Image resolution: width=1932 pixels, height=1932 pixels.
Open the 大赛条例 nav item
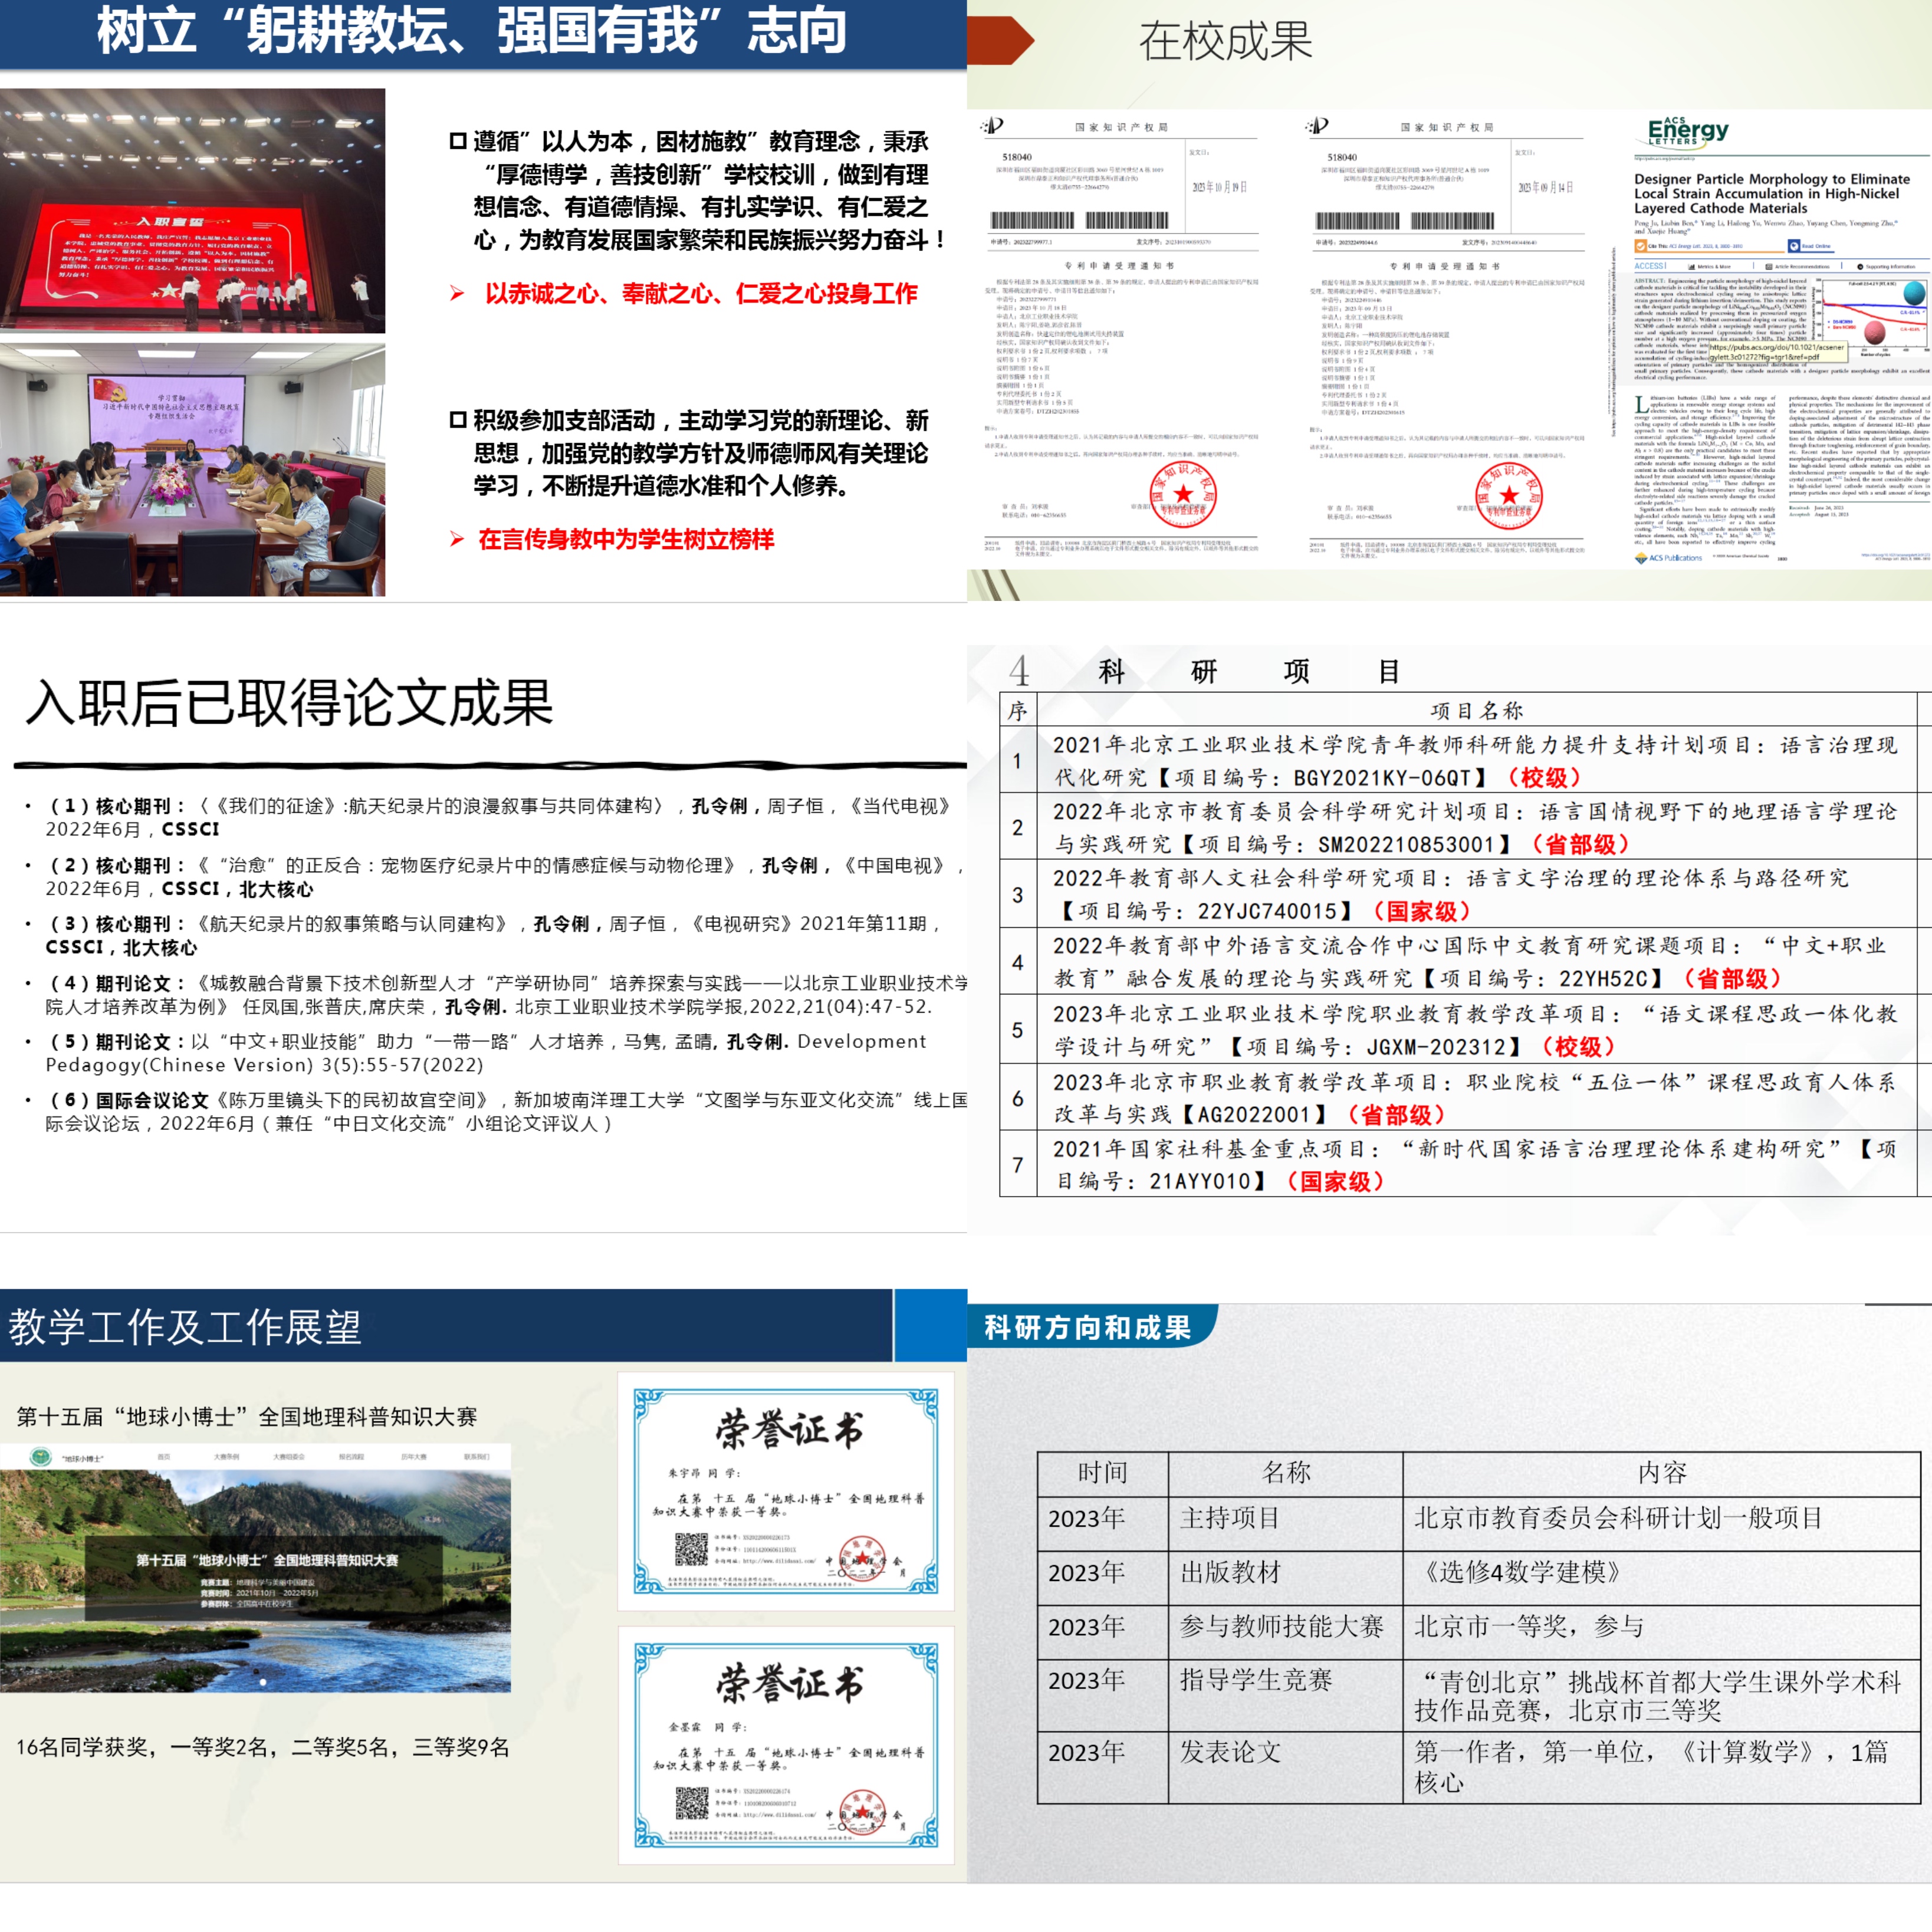(226, 1457)
